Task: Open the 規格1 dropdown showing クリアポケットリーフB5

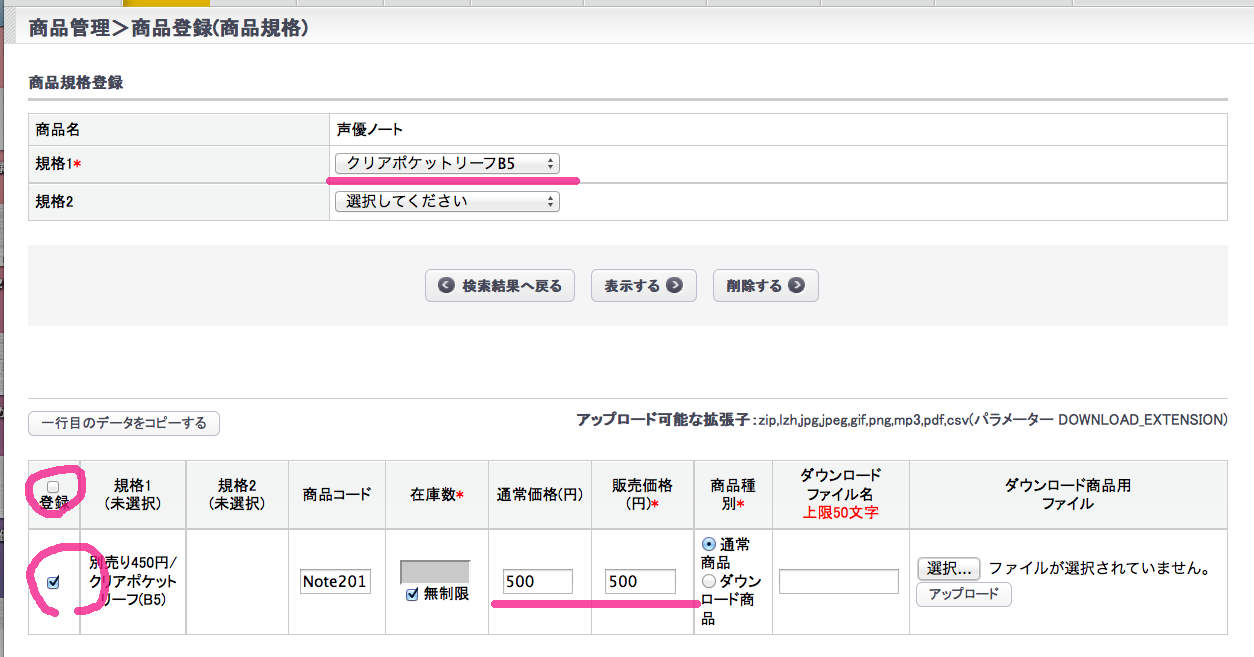Action: (447, 163)
